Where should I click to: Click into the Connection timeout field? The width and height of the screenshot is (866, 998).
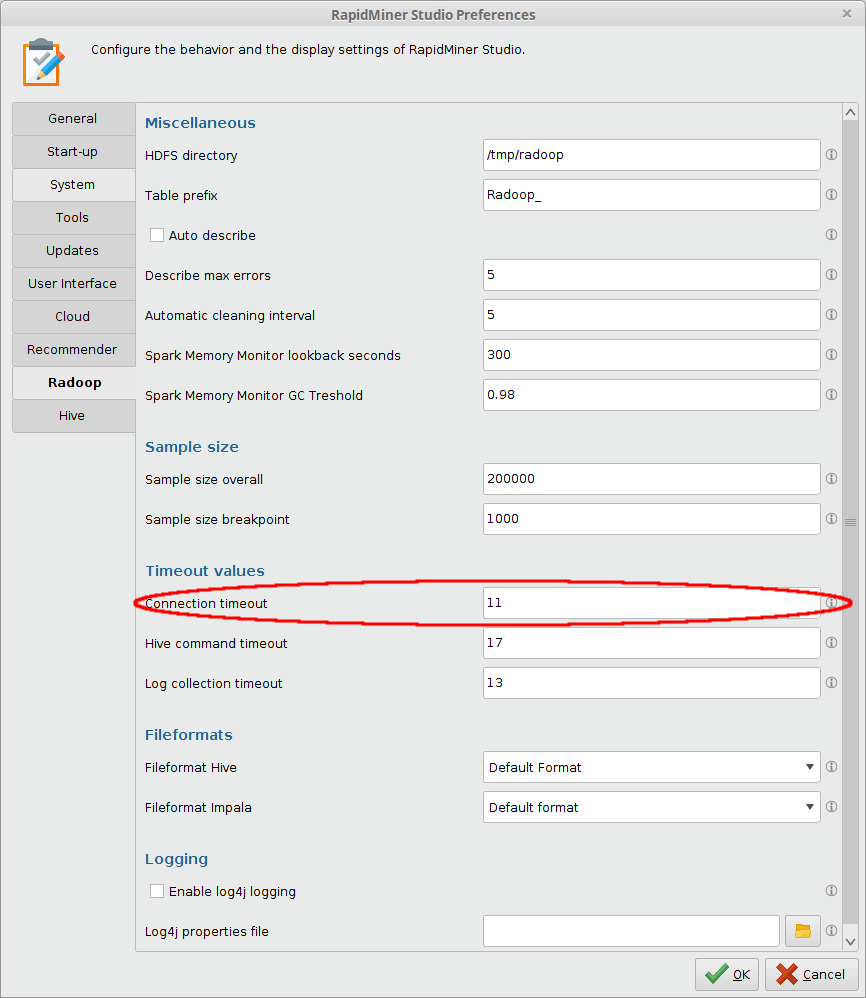(651, 603)
